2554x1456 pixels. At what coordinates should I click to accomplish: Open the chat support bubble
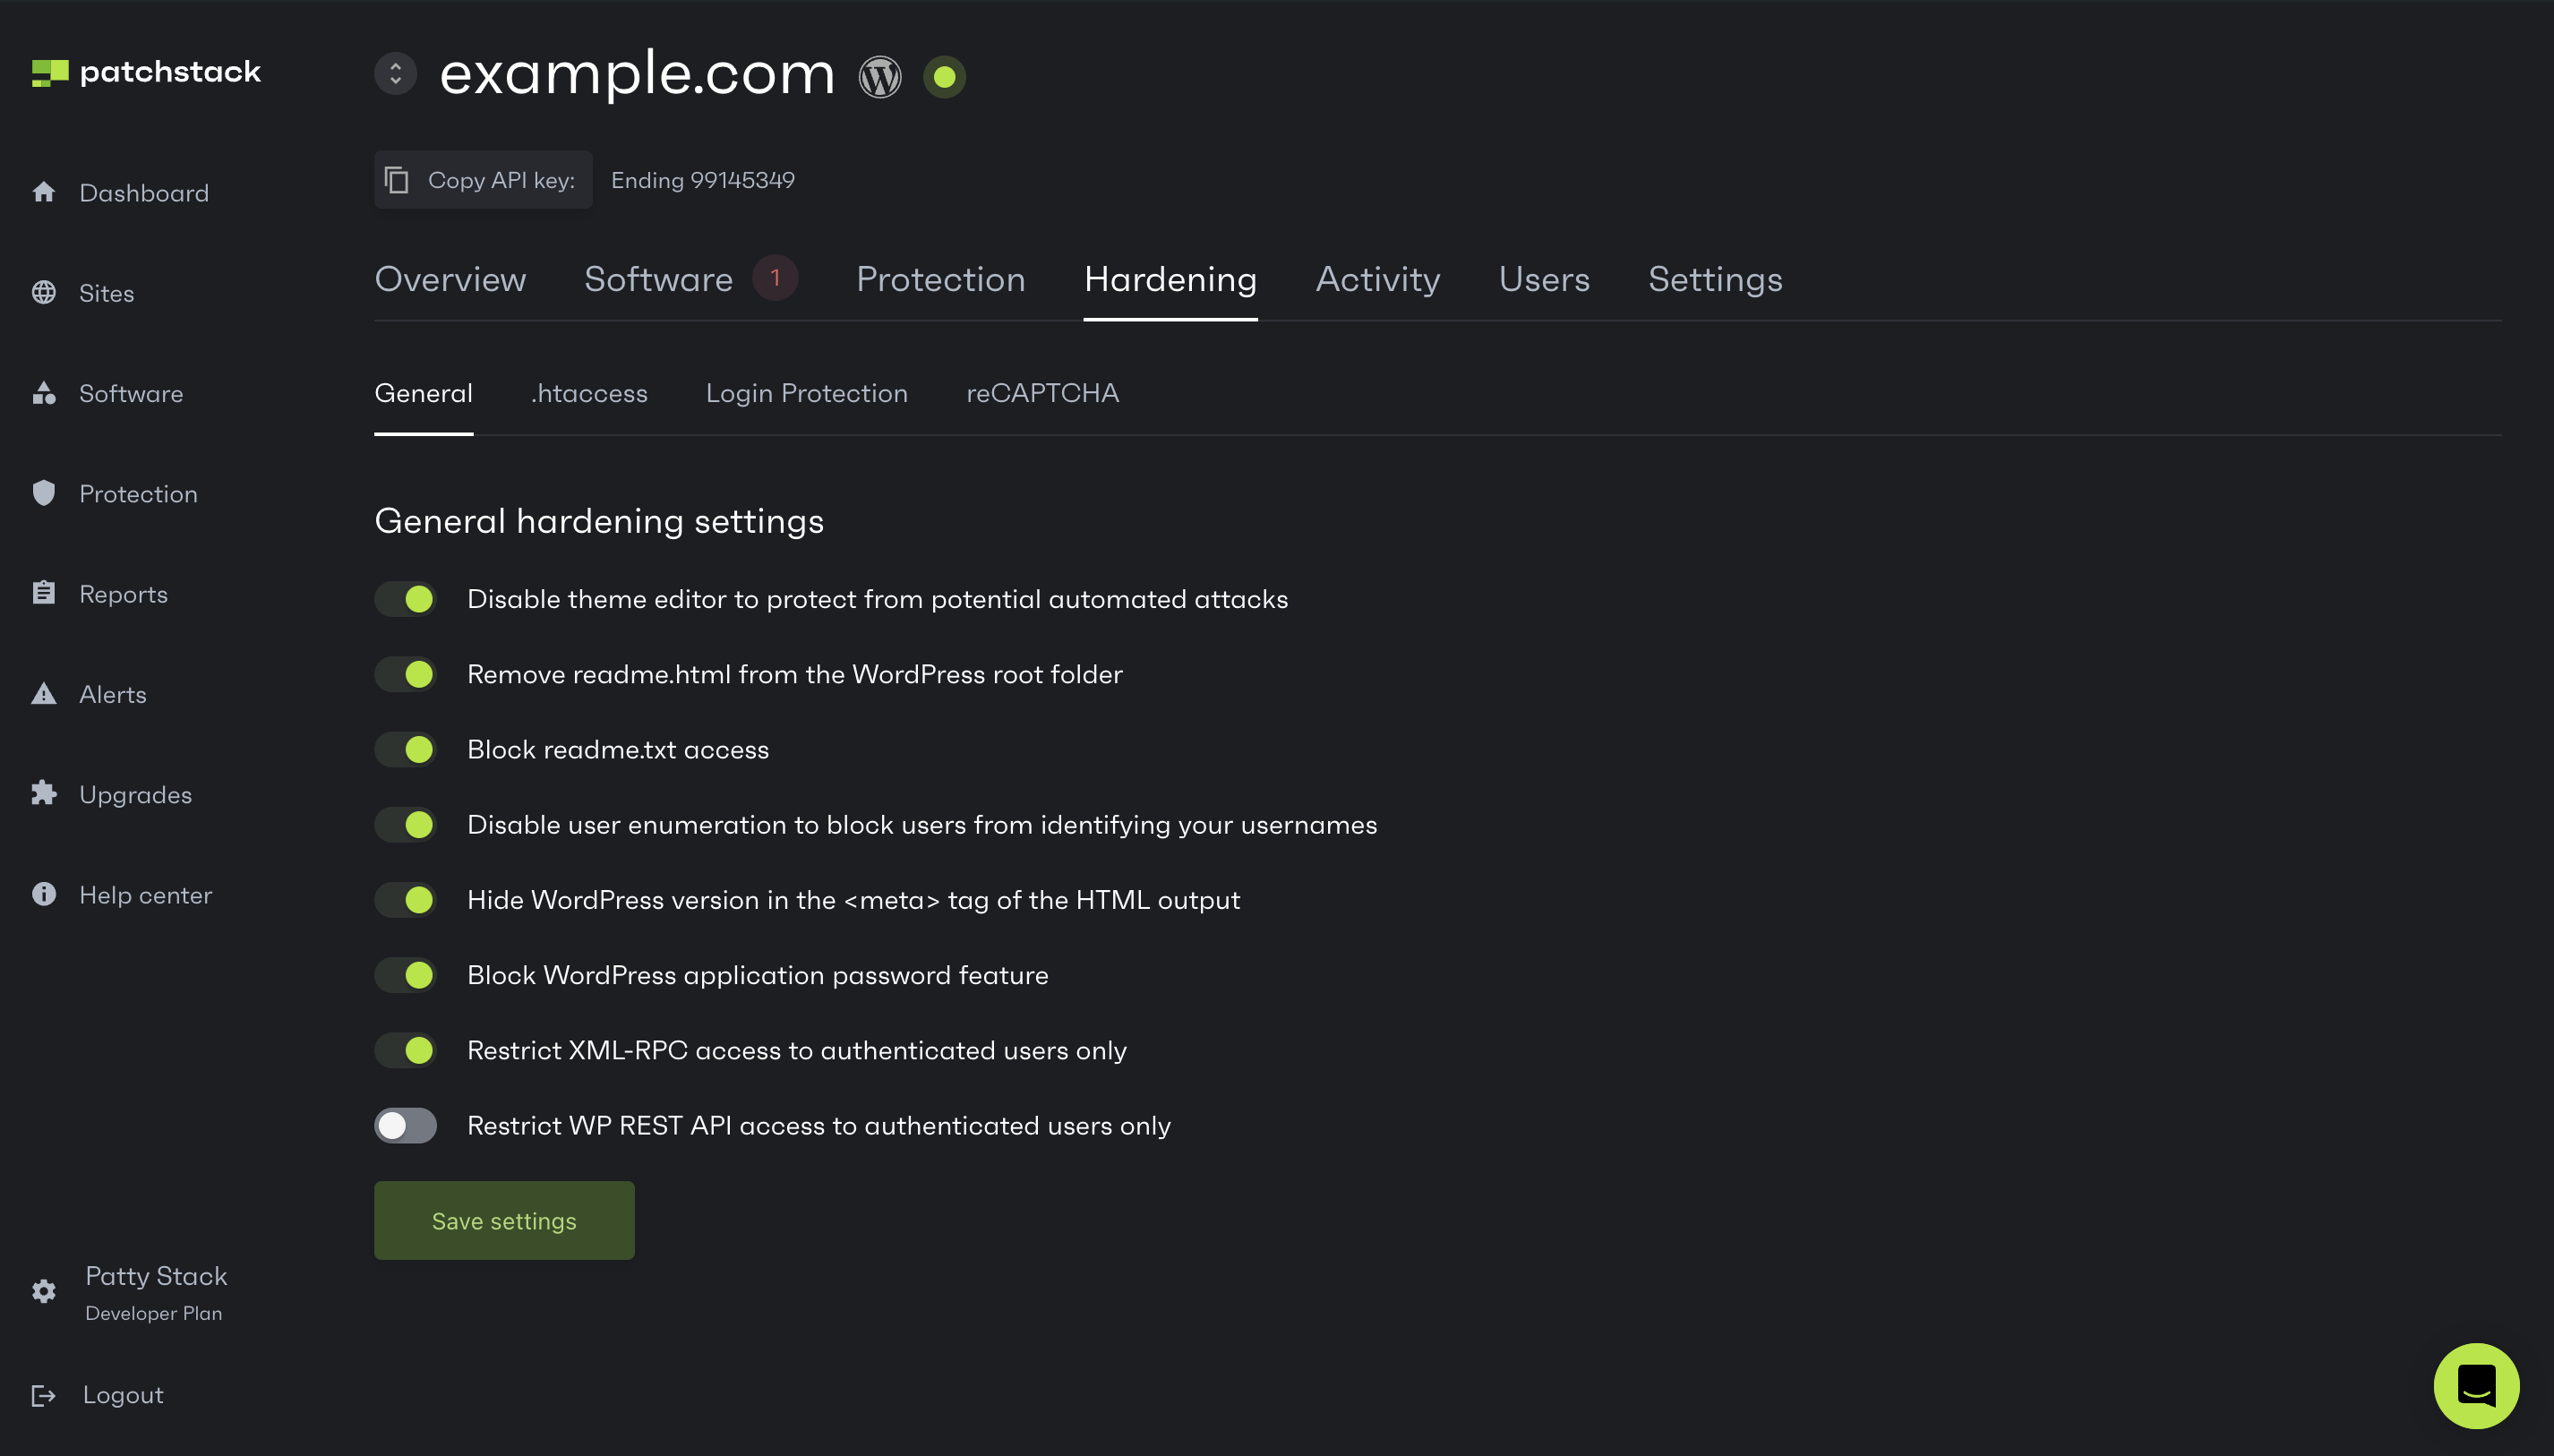(x=2475, y=1385)
